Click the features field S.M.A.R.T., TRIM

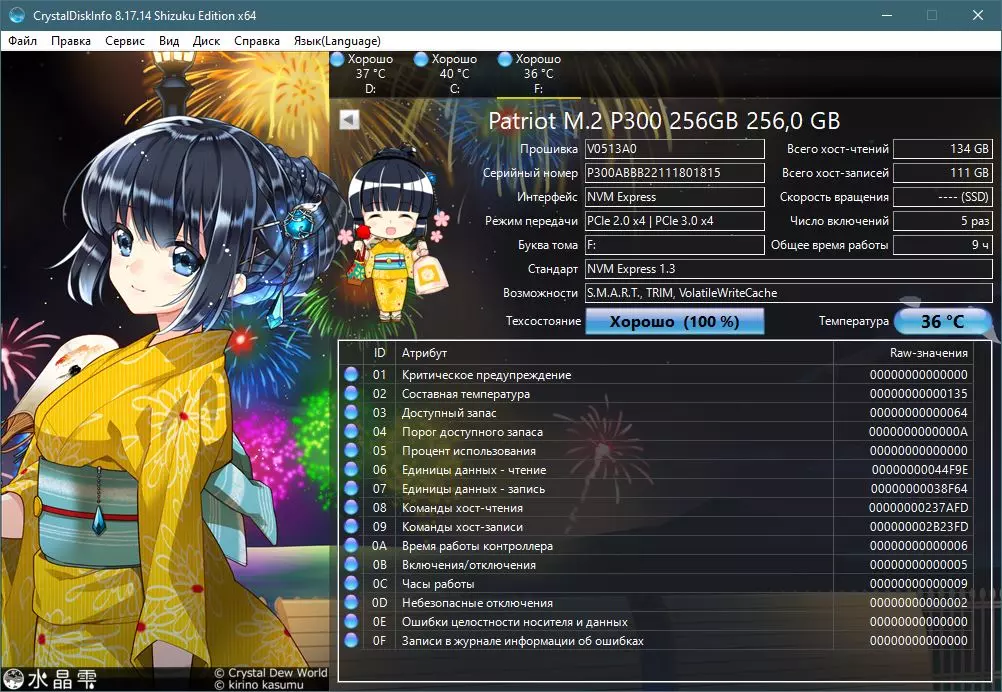pyautogui.click(x=789, y=293)
